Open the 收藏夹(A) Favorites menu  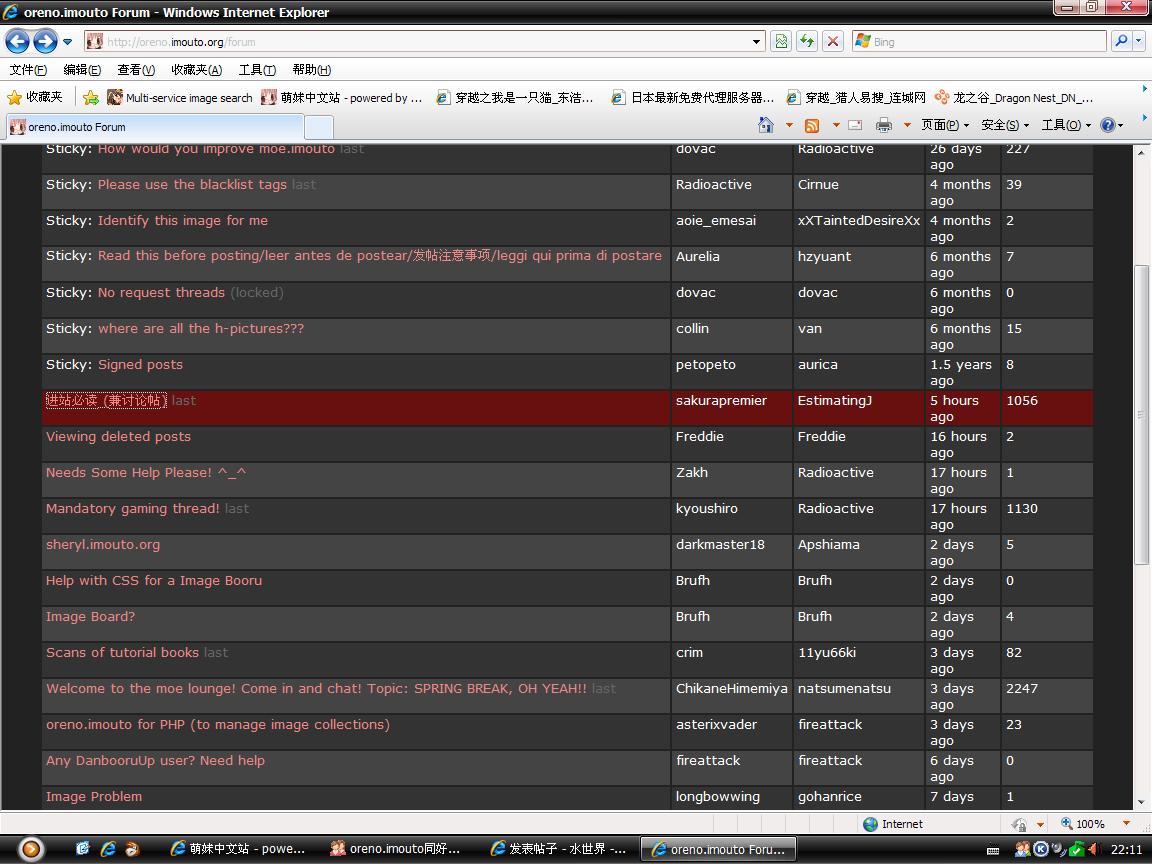pos(196,70)
